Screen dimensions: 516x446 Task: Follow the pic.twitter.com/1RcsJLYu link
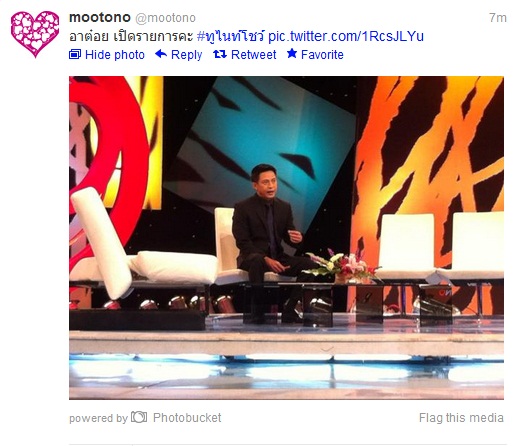coord(346,36)
